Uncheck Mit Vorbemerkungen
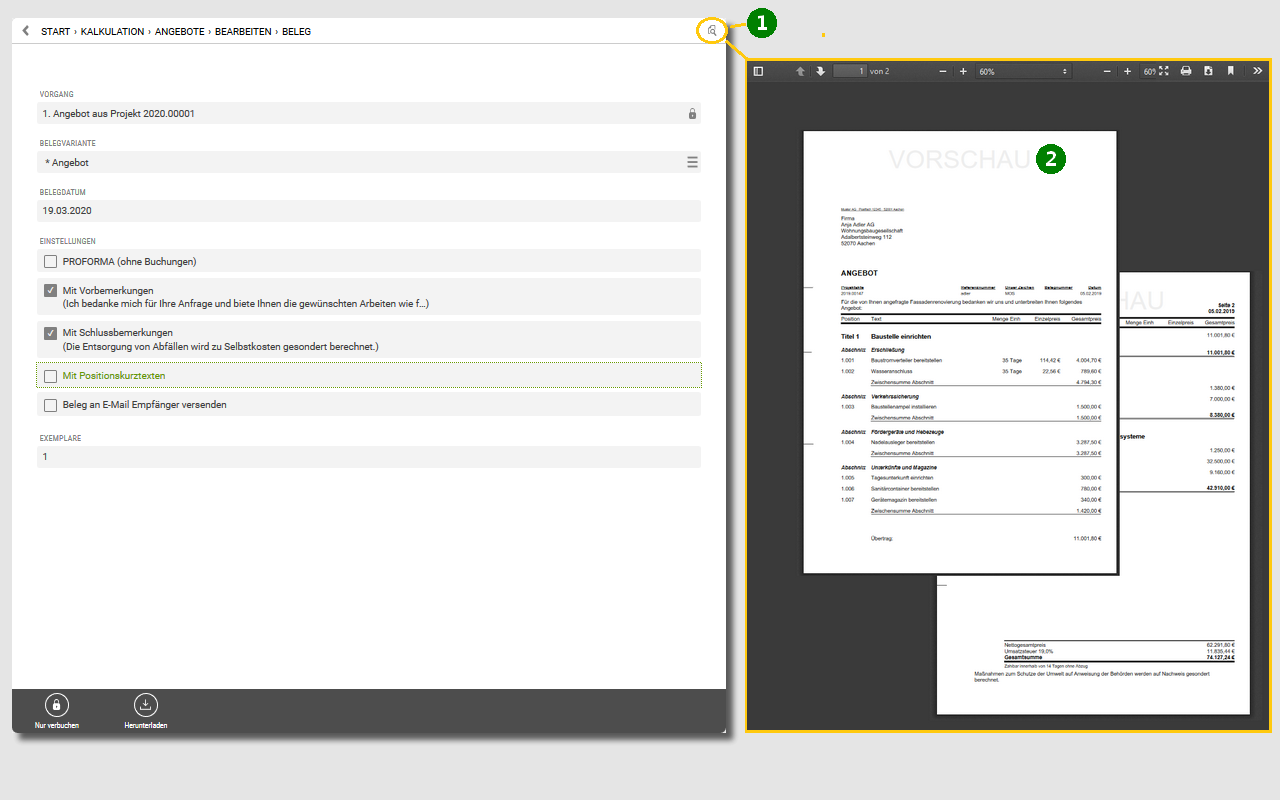The image size is (1280, 800). pyautogui.click(x=50, y=290)
